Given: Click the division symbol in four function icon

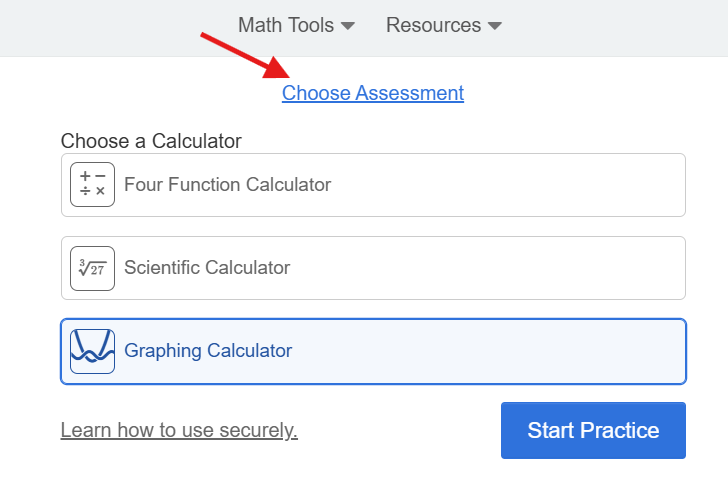Looking at the screenshot, I should tap(85, 191).
